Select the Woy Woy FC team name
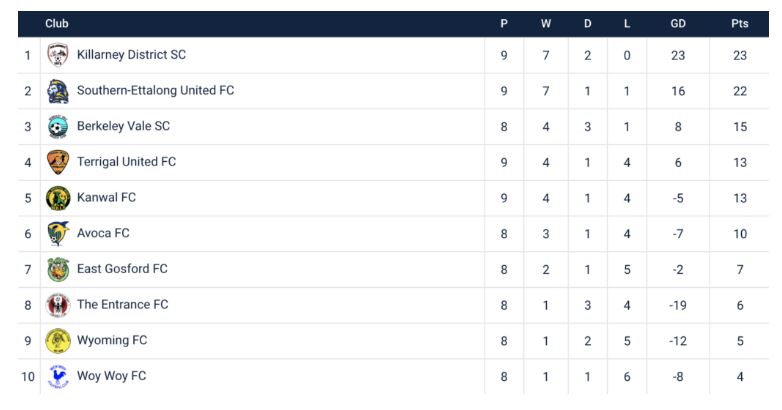Viewport: 782px width, 410px height. 111,376
